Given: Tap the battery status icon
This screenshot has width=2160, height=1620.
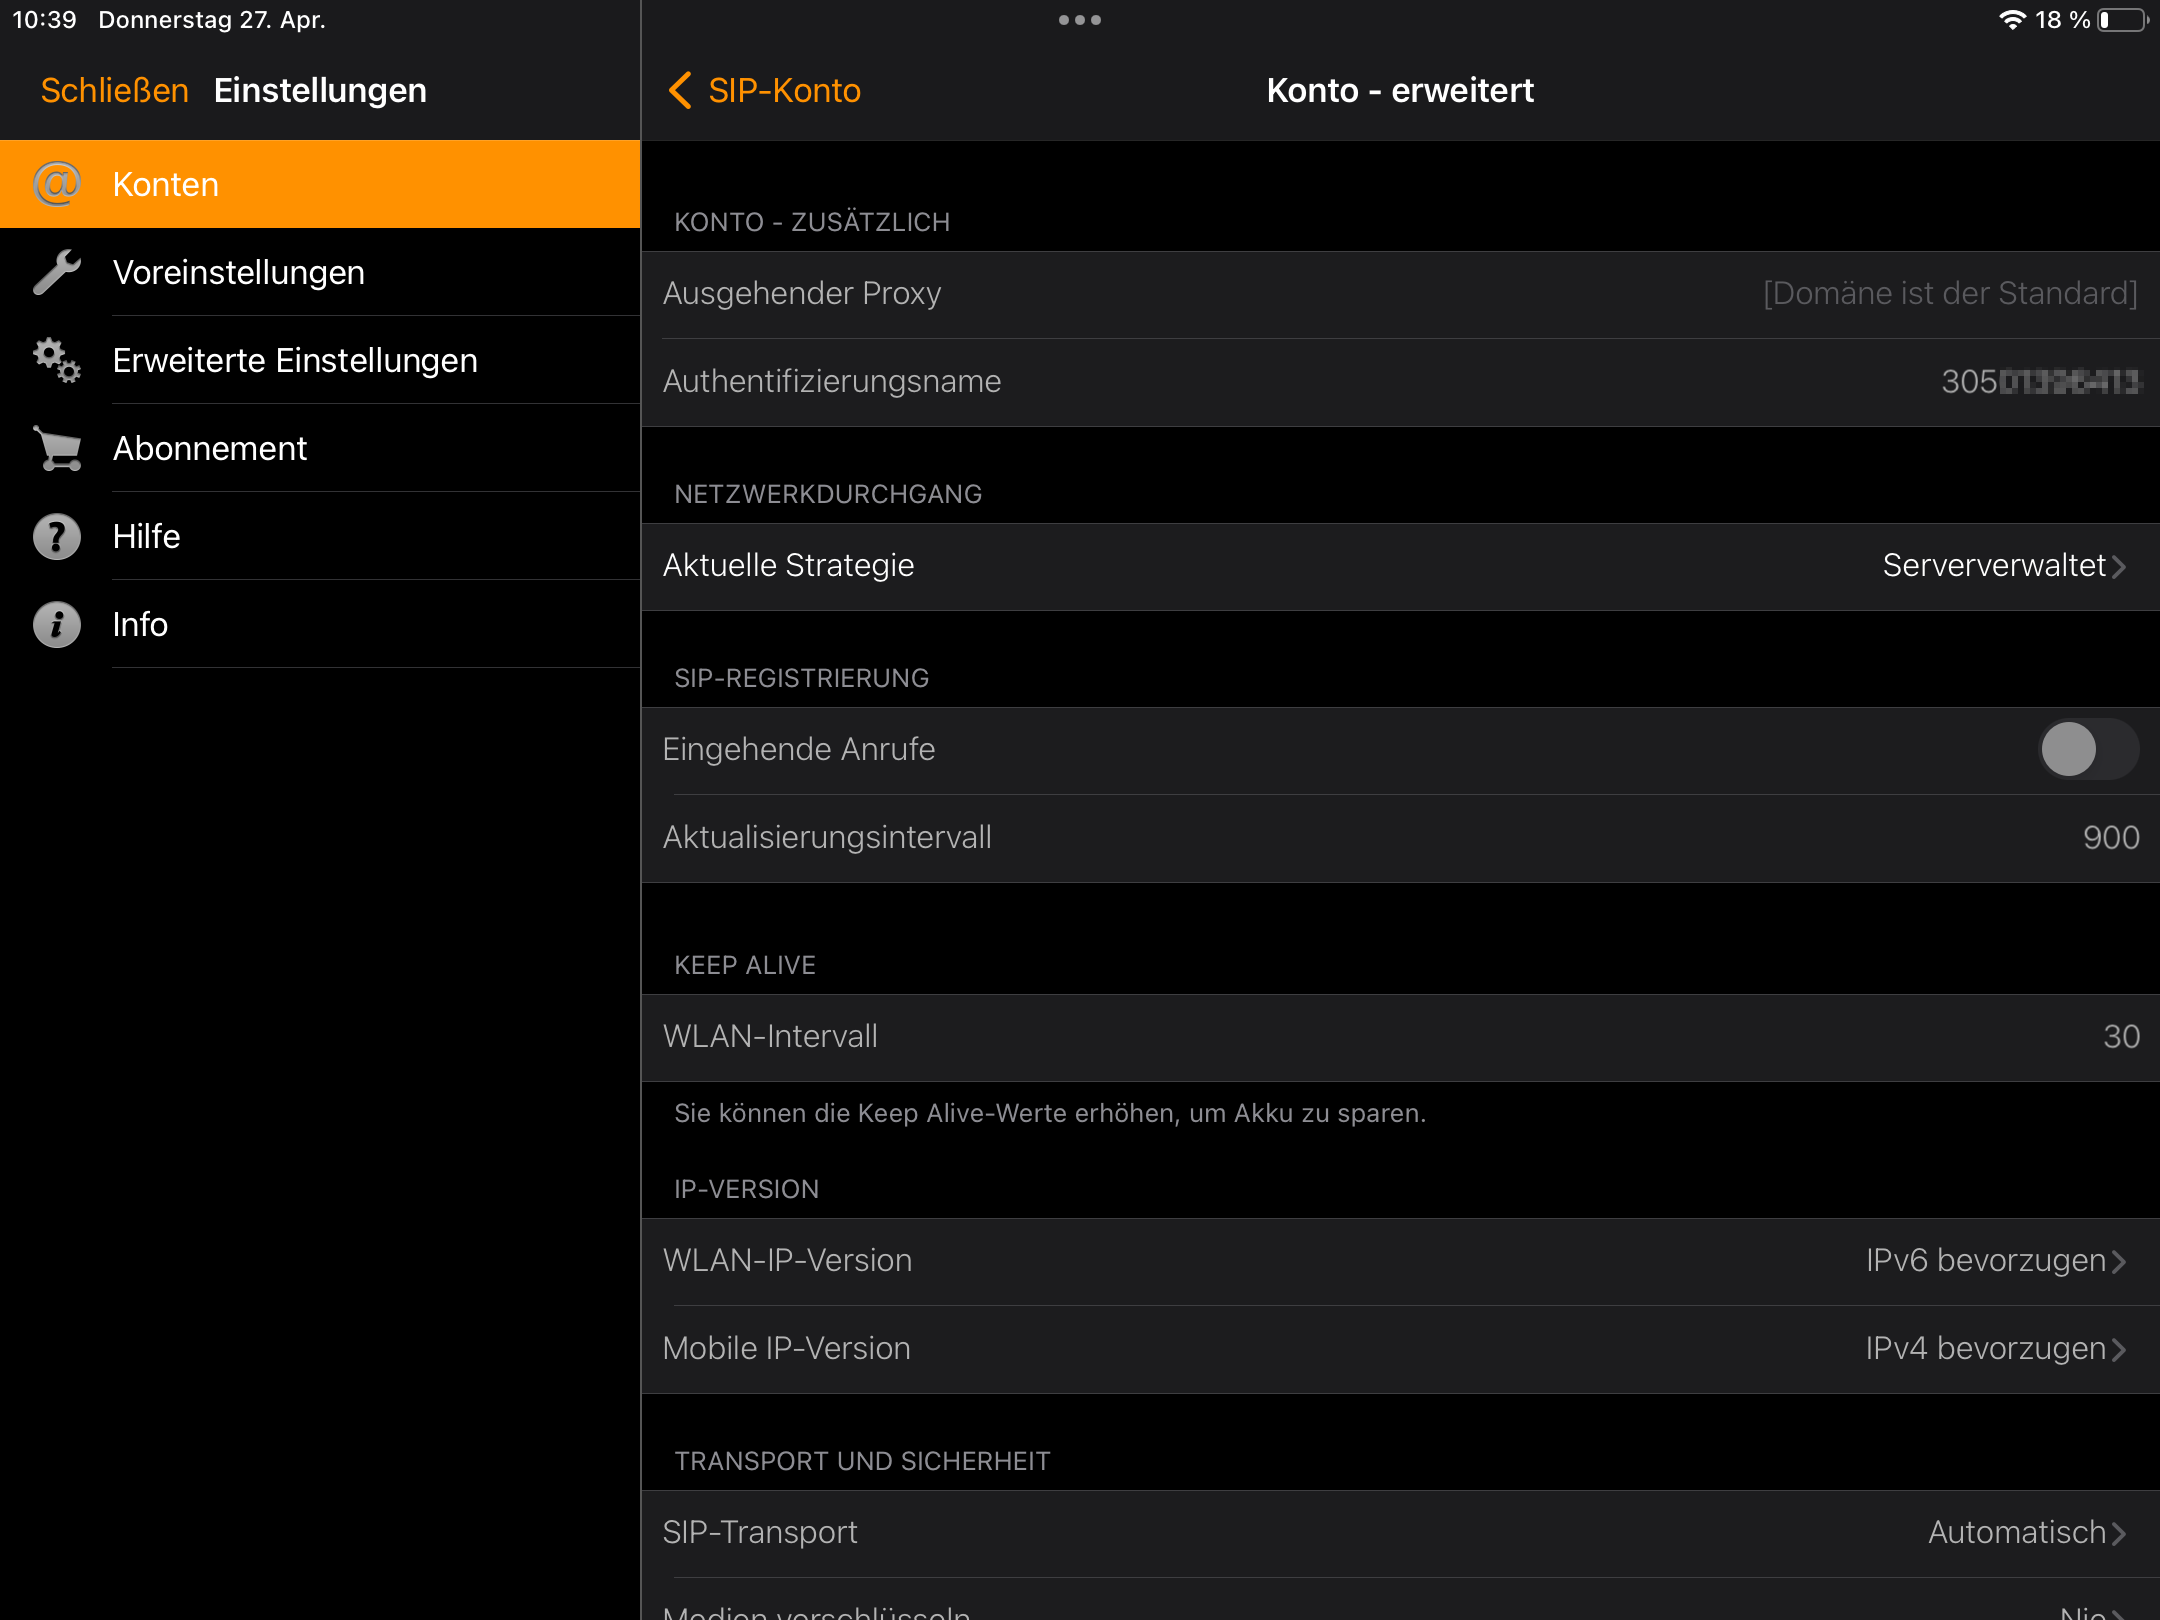Looking at the screenshot, I should tap(2122, 20).
